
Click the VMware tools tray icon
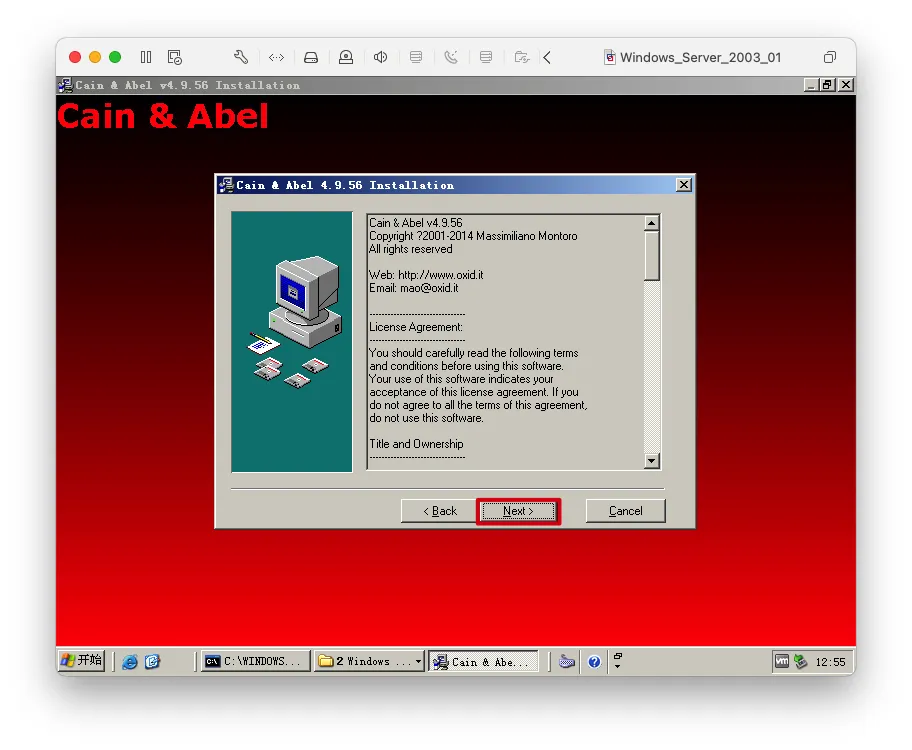782,662
